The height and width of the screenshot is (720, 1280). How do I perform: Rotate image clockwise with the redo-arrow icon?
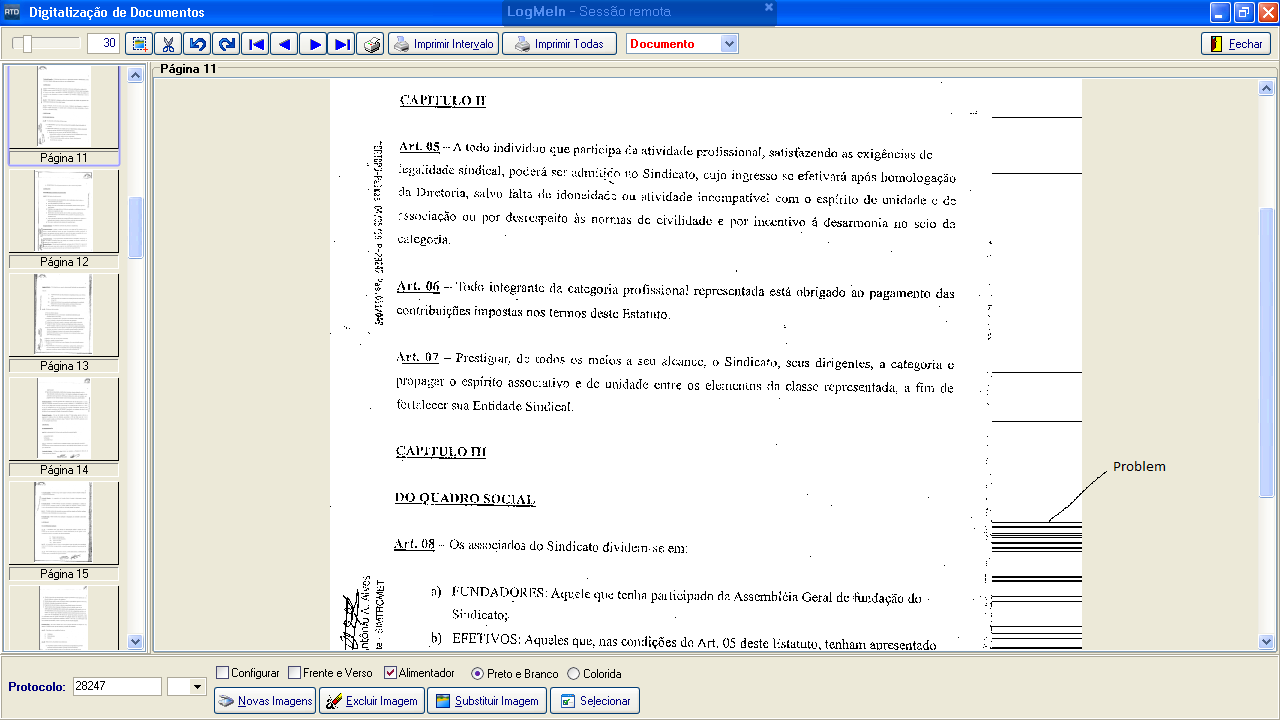tap(226, 44)
